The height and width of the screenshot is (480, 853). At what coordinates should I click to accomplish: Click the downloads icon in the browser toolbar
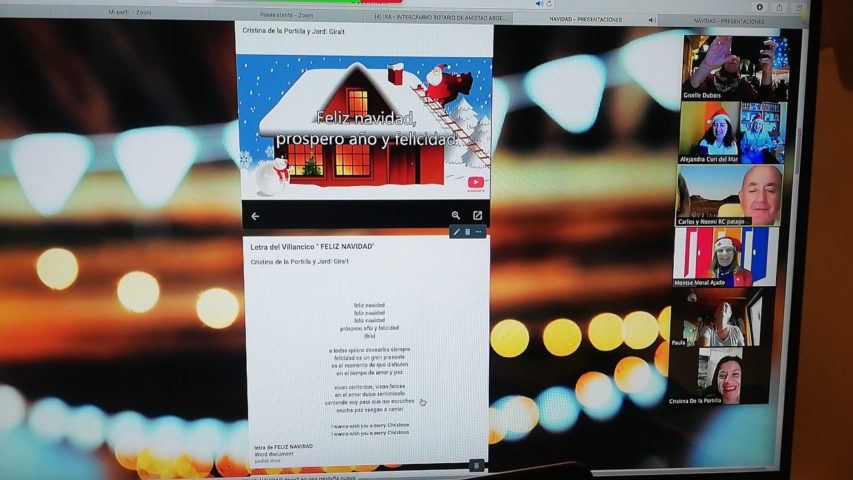(759, 7)
